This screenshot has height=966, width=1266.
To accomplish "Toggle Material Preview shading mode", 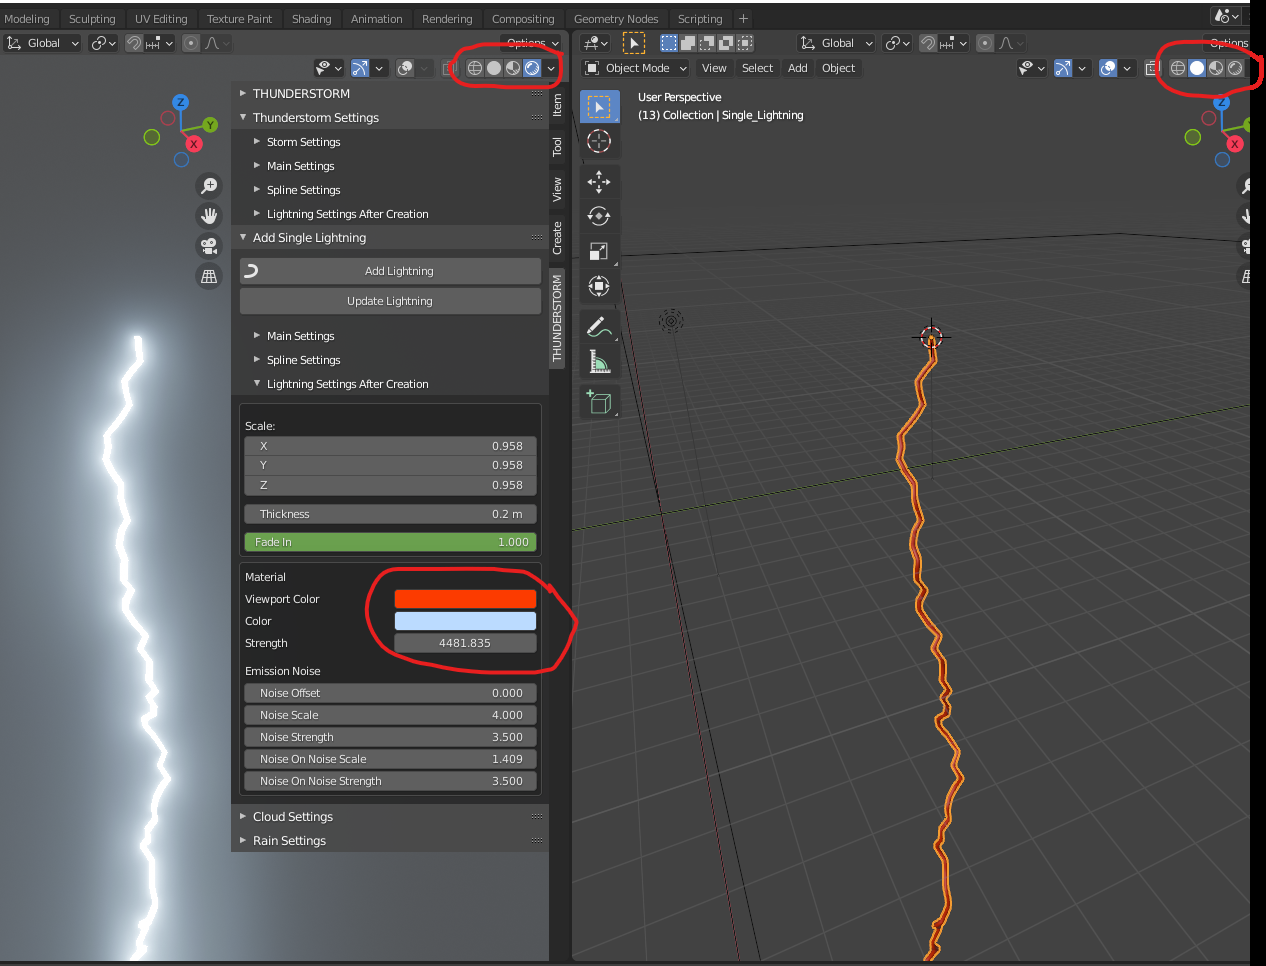I will pyautogui.click(x=1215, y=68).
